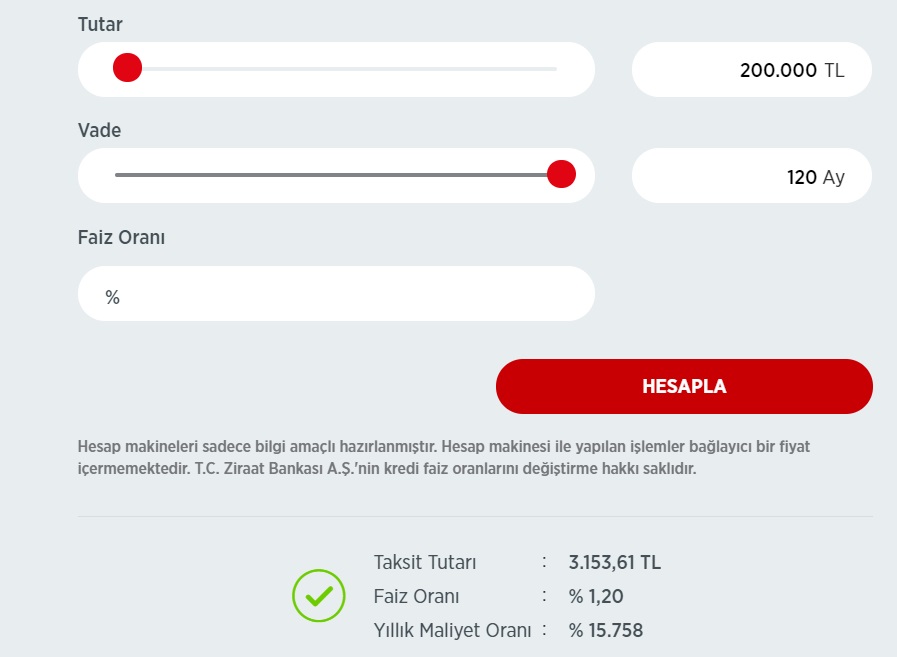Click the middle of the Tutar slider track

tap(336, 69)
